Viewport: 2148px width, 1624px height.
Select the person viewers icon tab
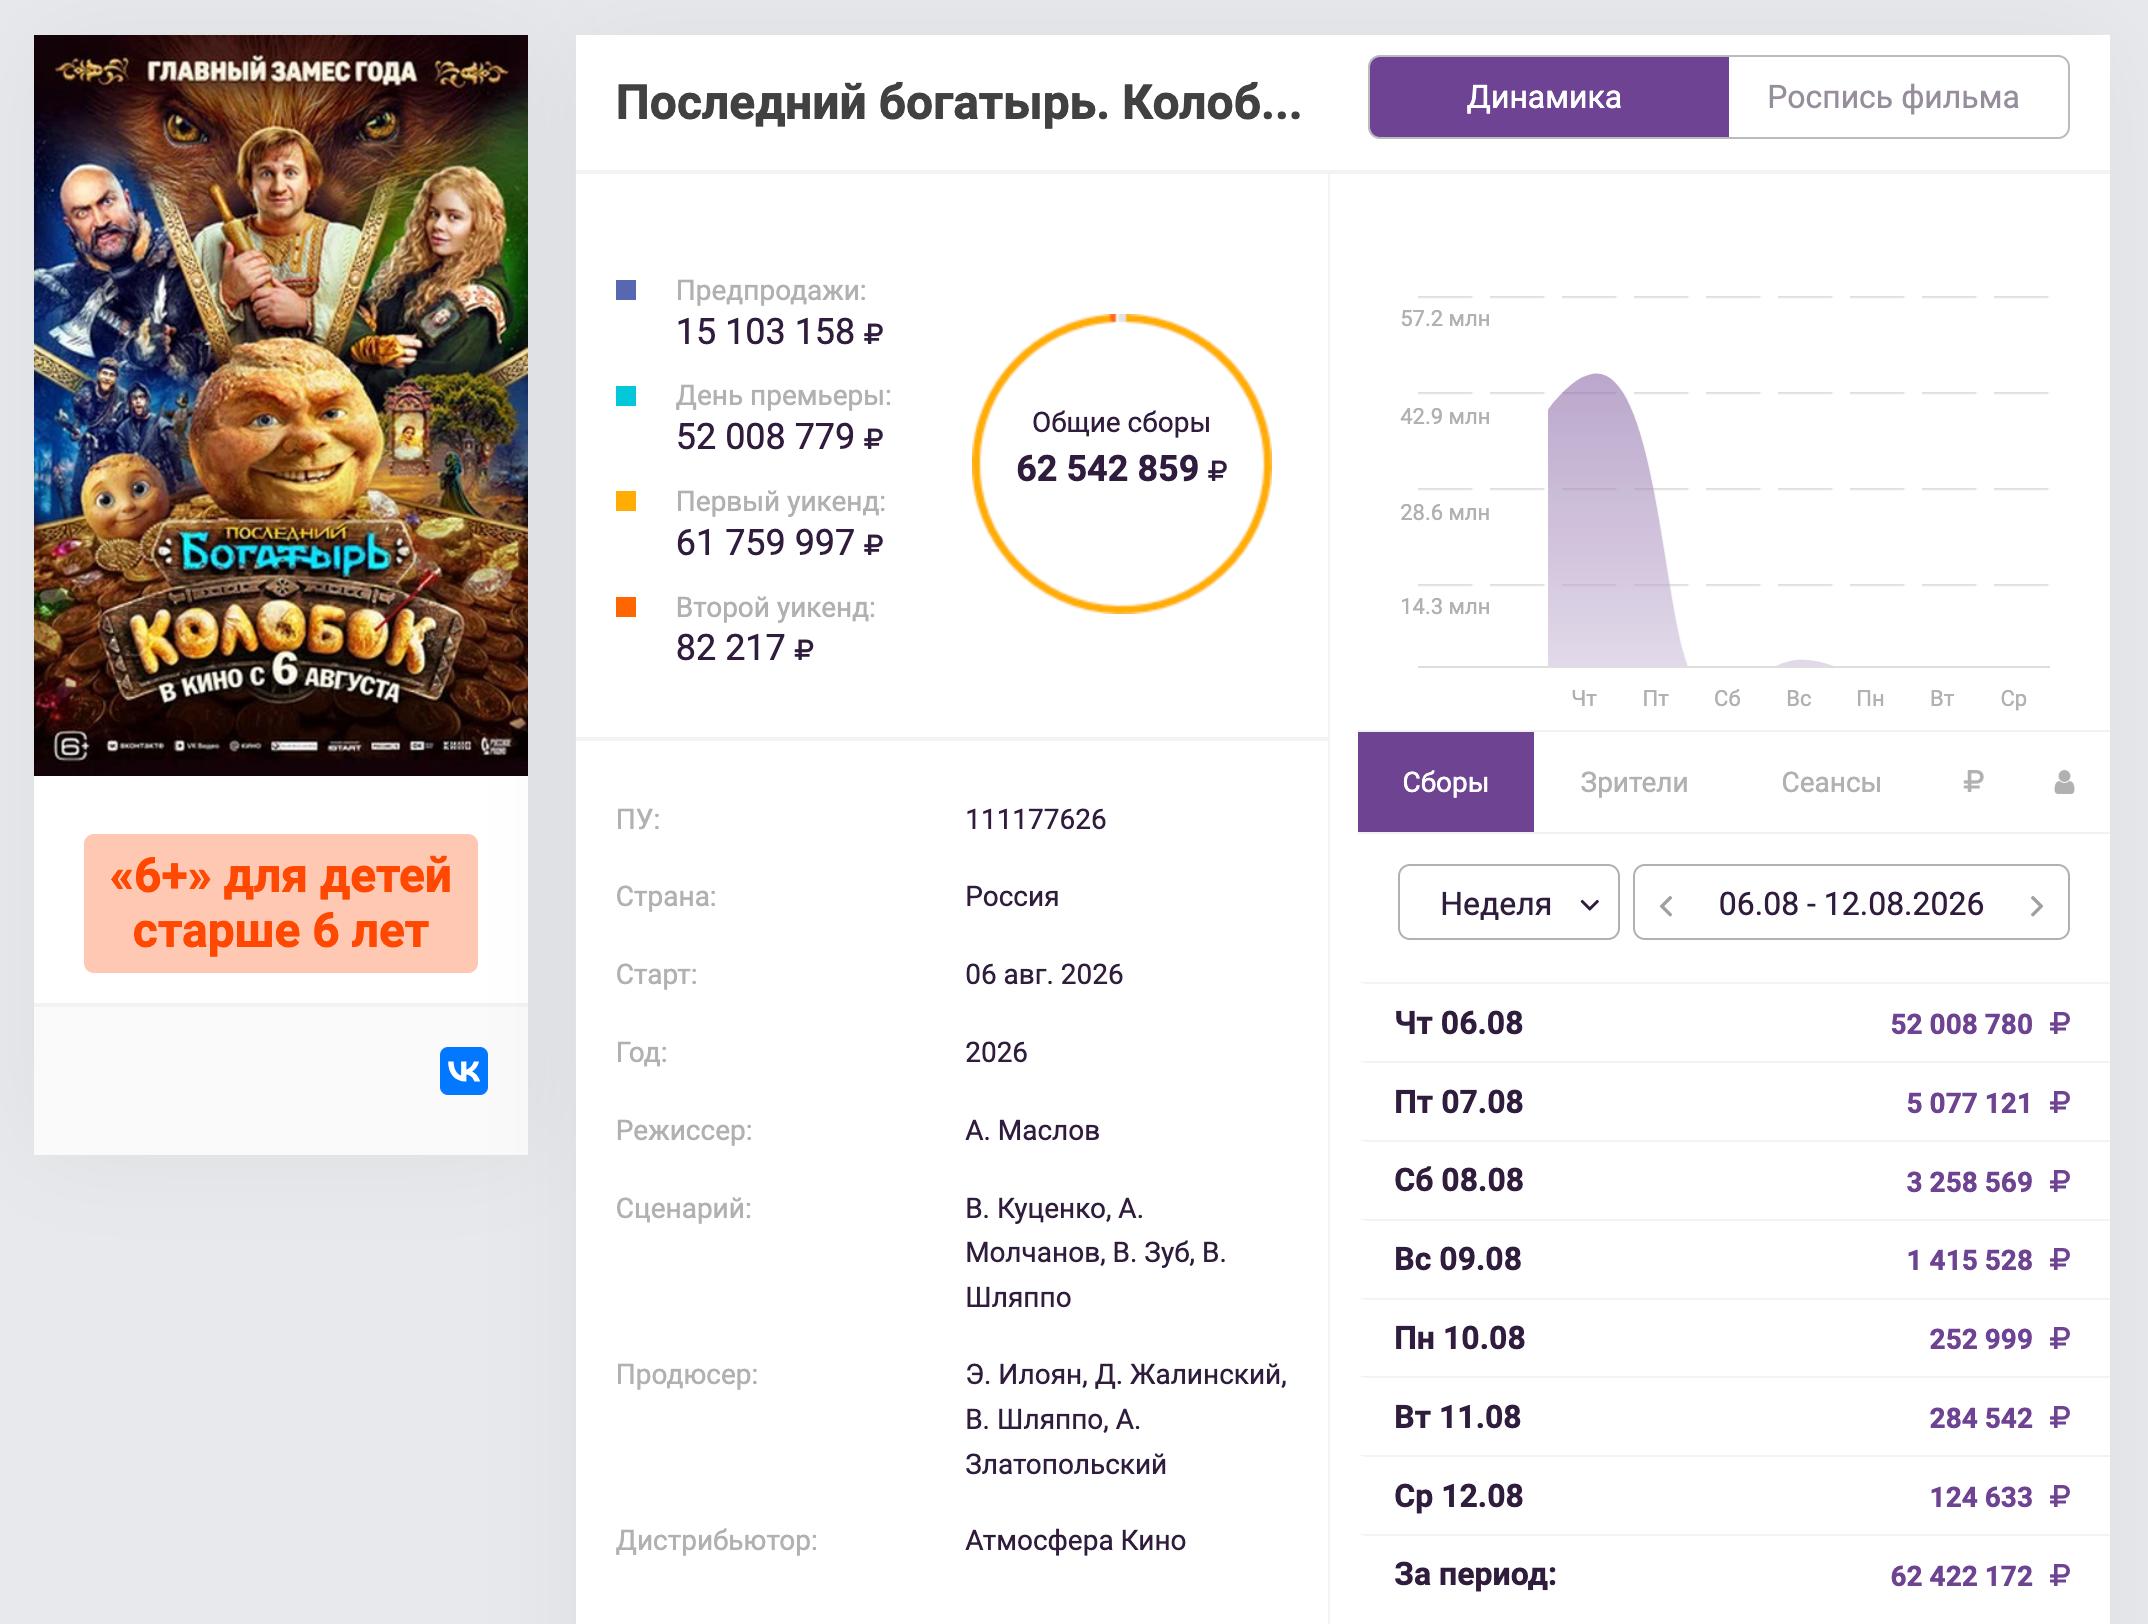coord(2064,782)
